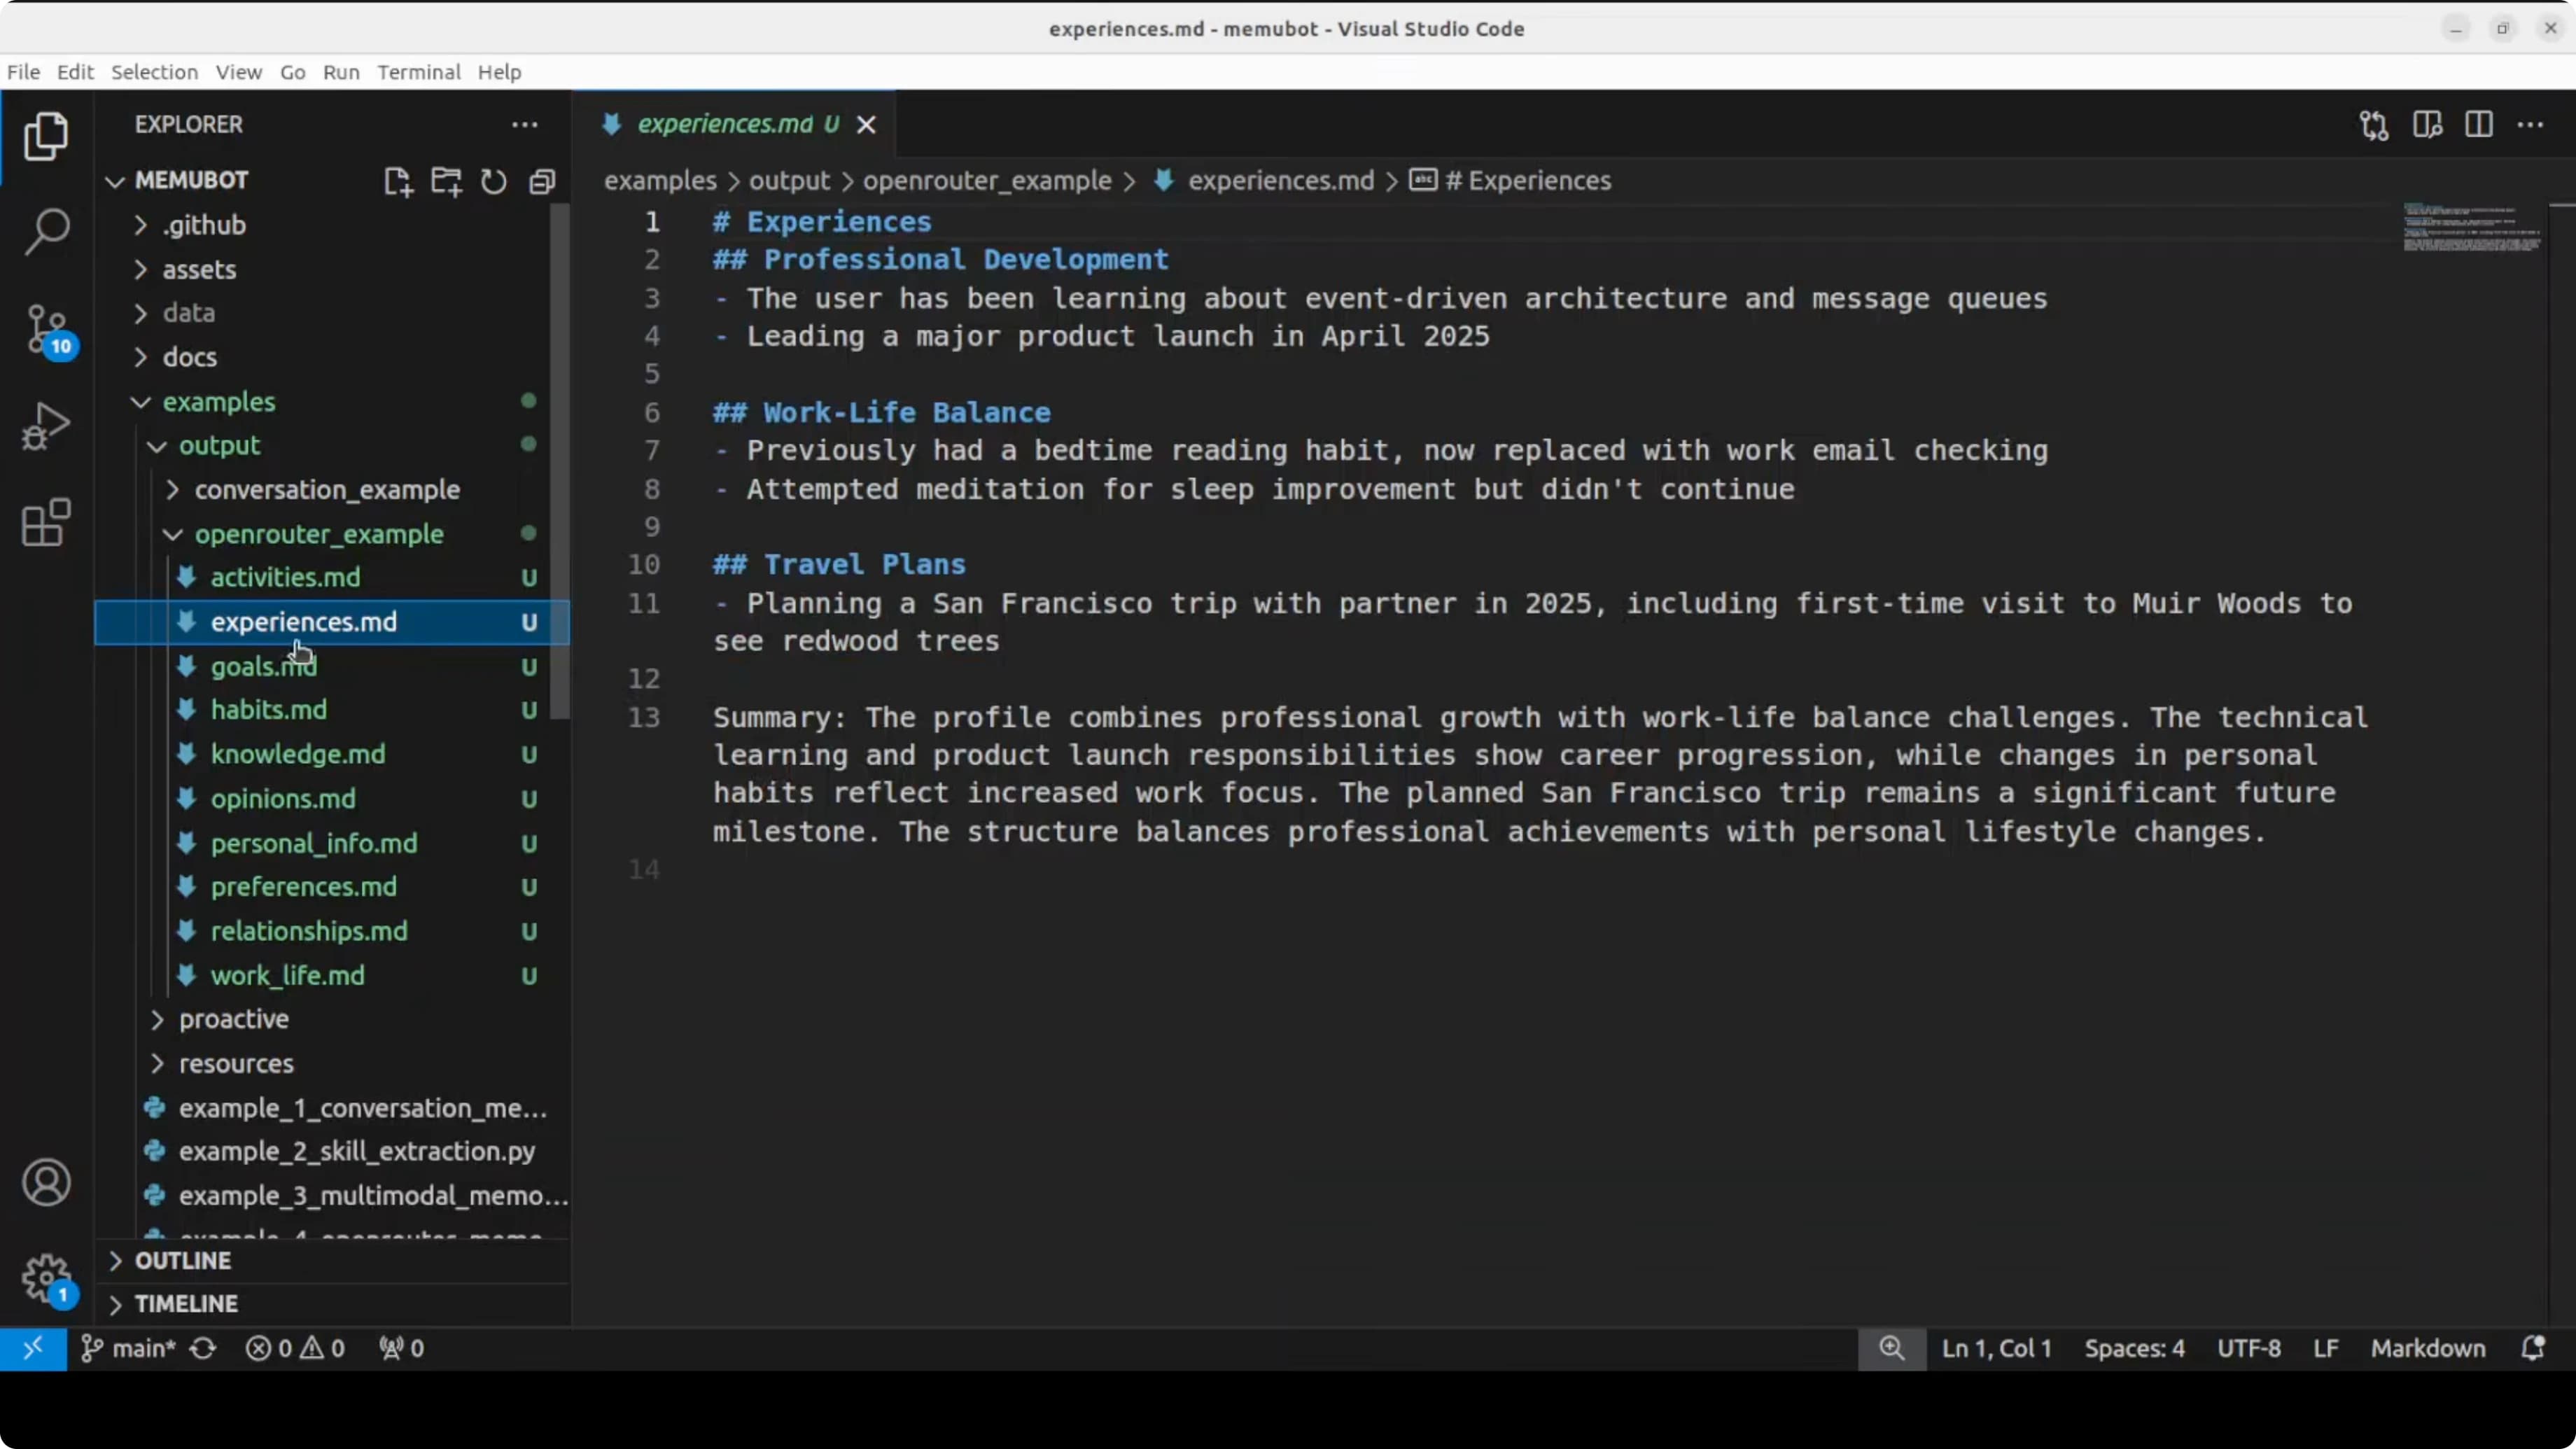
Task: Expand the TIMELINE section
Action: click(186, 1304)
